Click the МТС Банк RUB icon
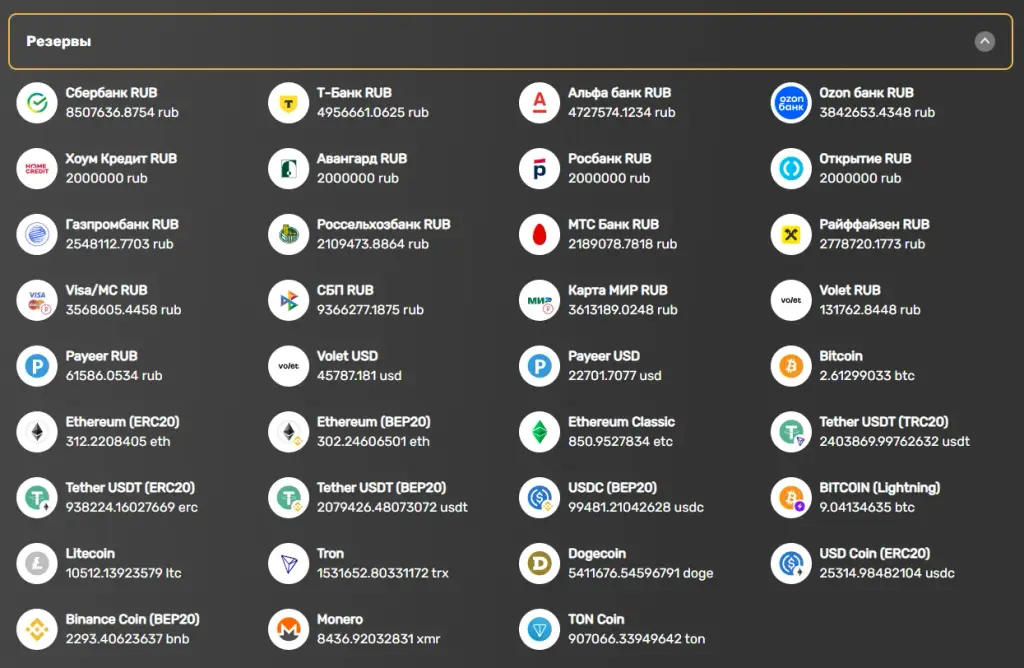1024x668 pixels. pyautogui.click(x=539, y=234)
